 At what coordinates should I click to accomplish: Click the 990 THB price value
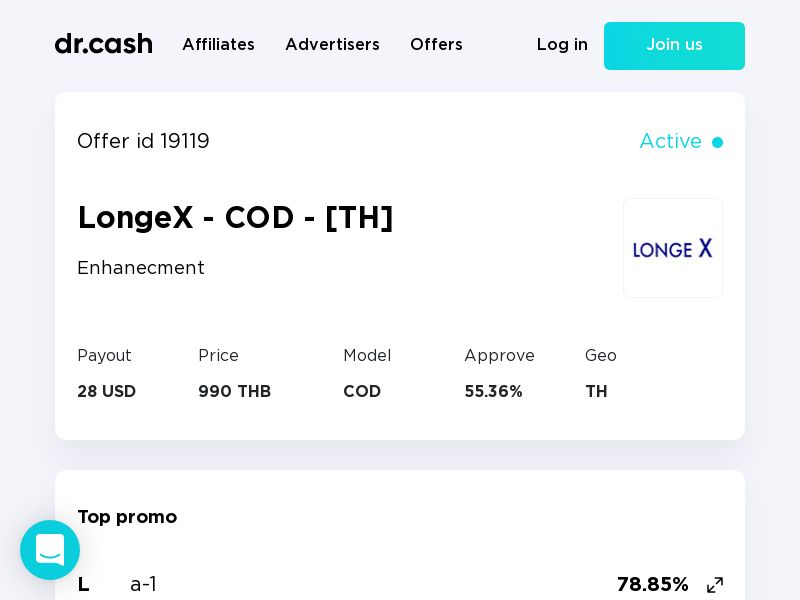pos(234,391)
